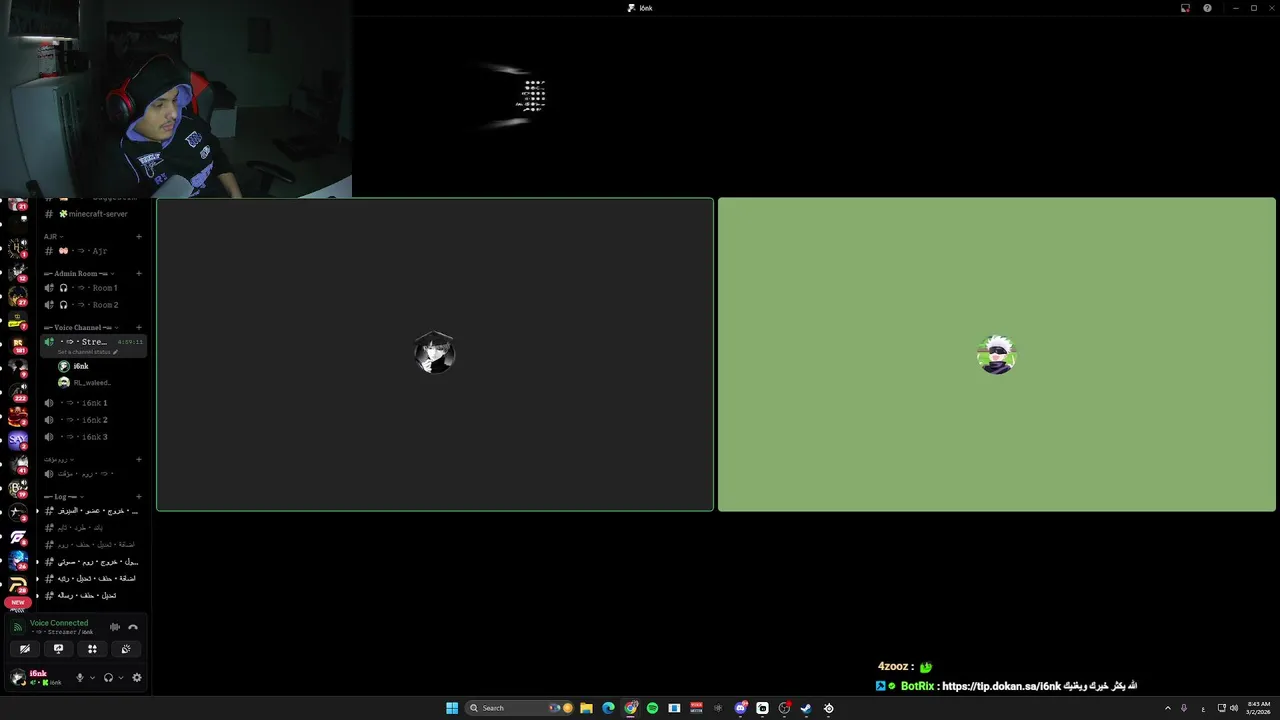Image resolution: width=1280 pixels, height=720 pixels.
Task: Open microphone input options chevron
Action: click(x=93, y=677)
